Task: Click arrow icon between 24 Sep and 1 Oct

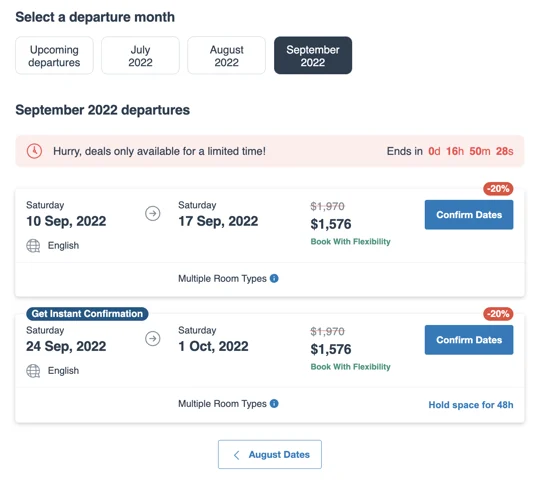Action: coord(153,339)
